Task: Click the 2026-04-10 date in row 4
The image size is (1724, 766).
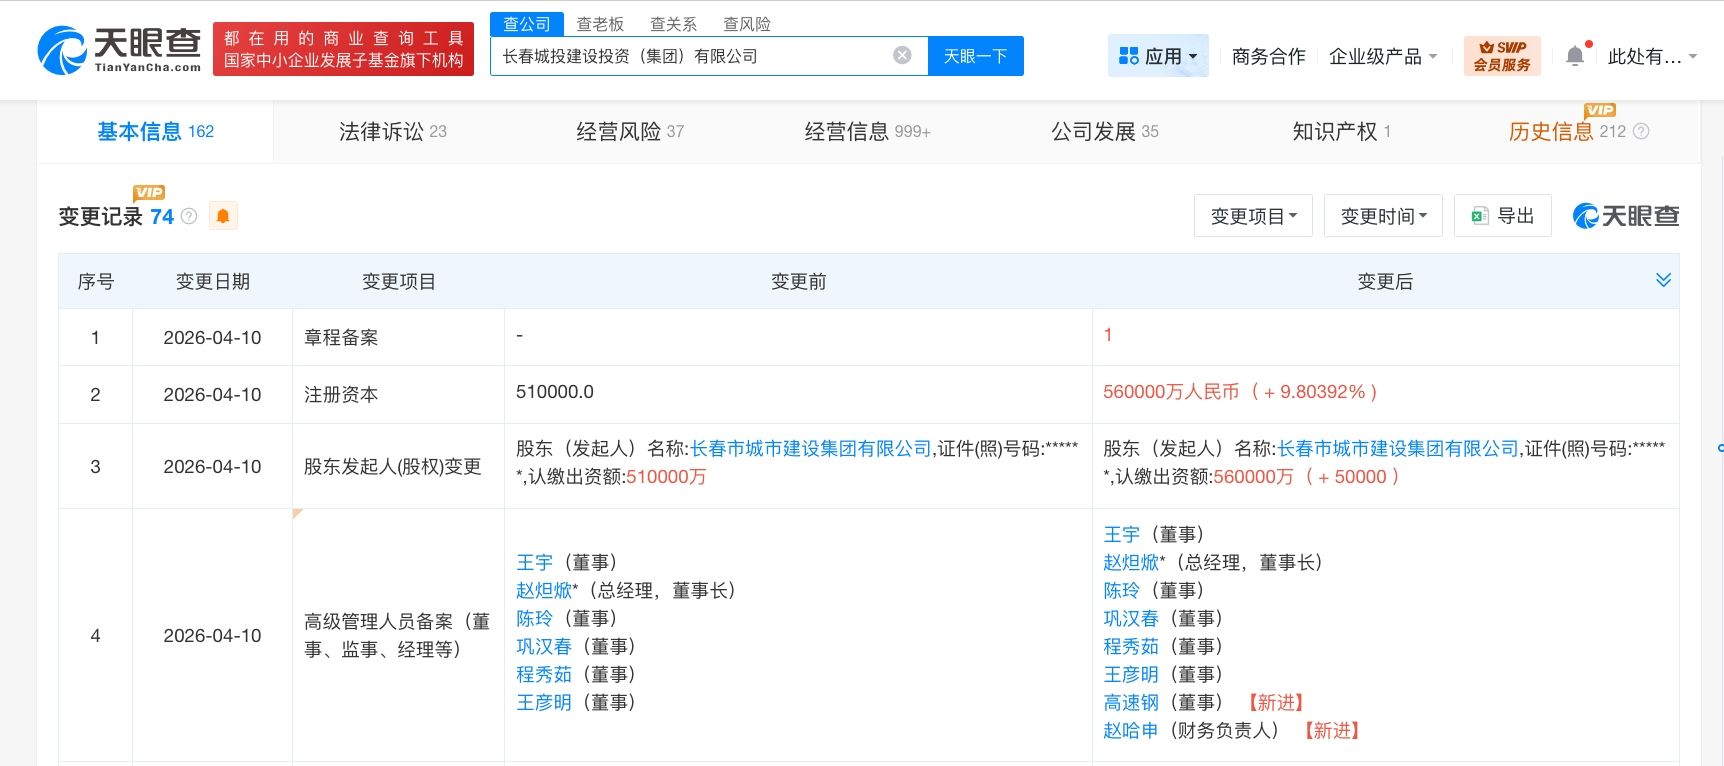Action: point(212,635)
